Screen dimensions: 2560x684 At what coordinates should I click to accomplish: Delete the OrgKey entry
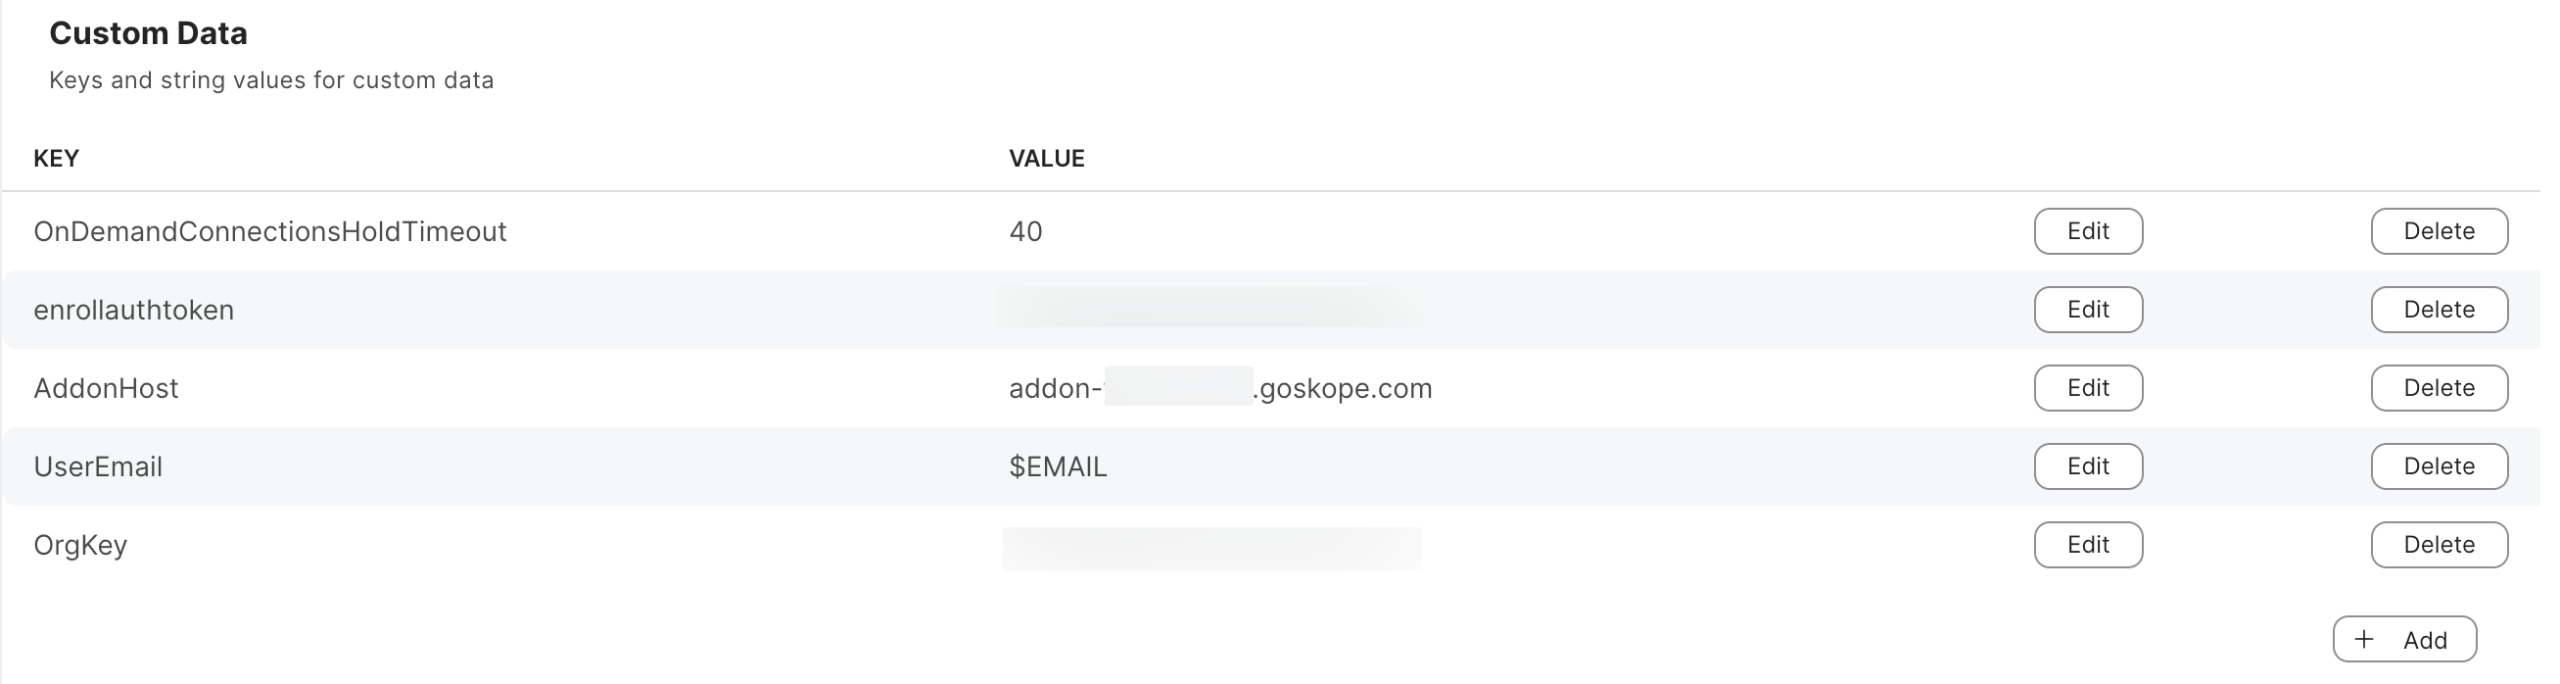pos(2438,545)
